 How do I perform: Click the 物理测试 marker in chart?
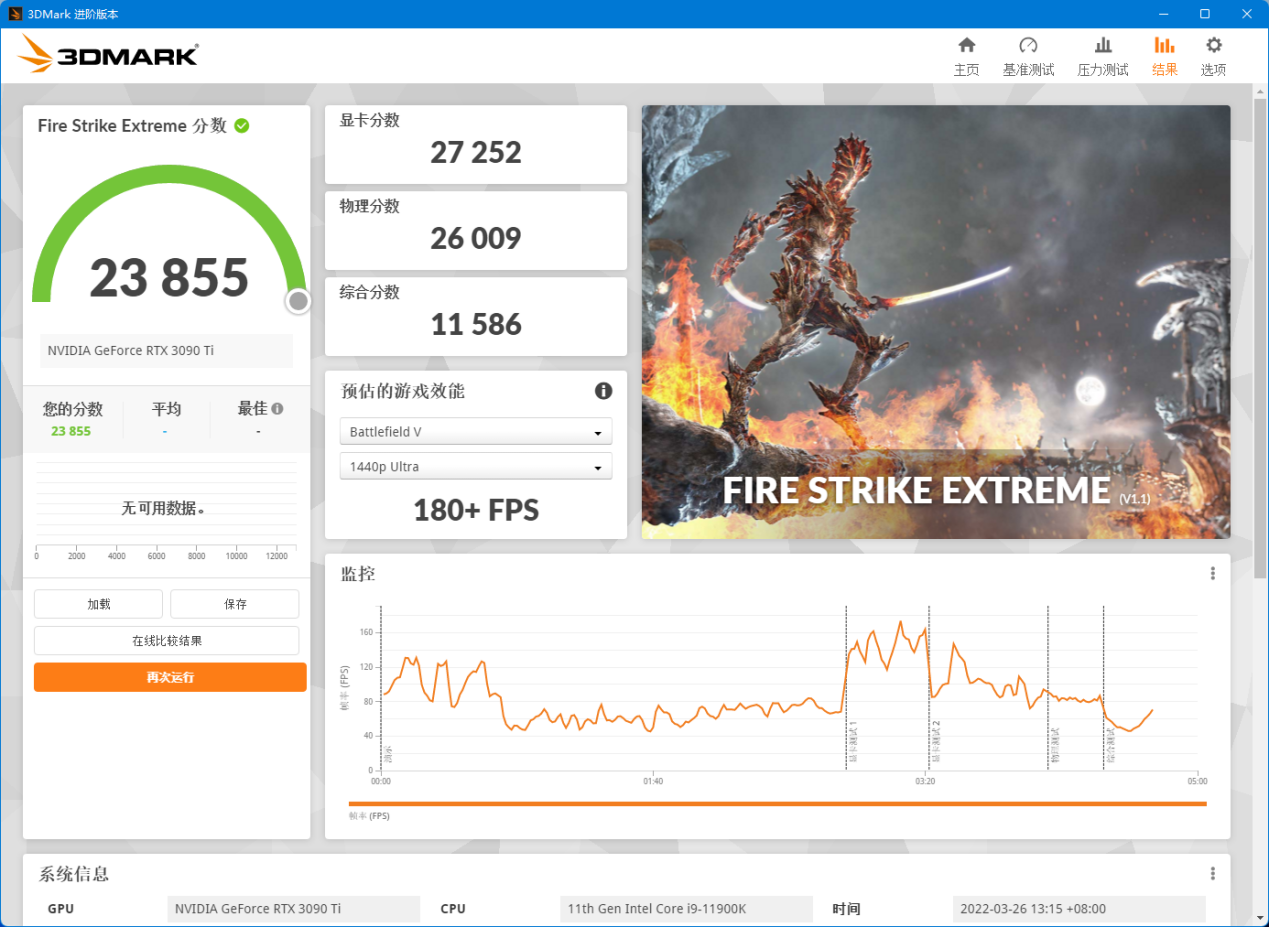(x=1055, y=747)
